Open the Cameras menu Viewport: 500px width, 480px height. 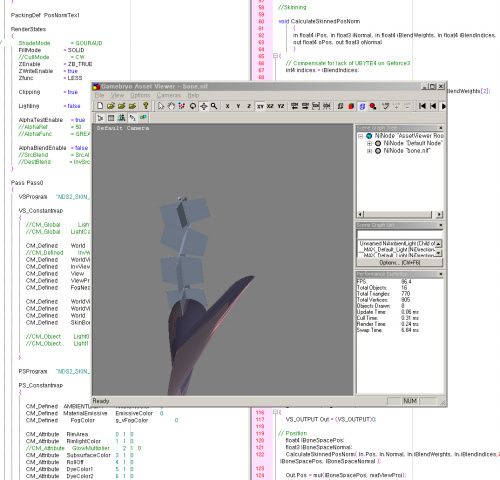pos(169,95)
